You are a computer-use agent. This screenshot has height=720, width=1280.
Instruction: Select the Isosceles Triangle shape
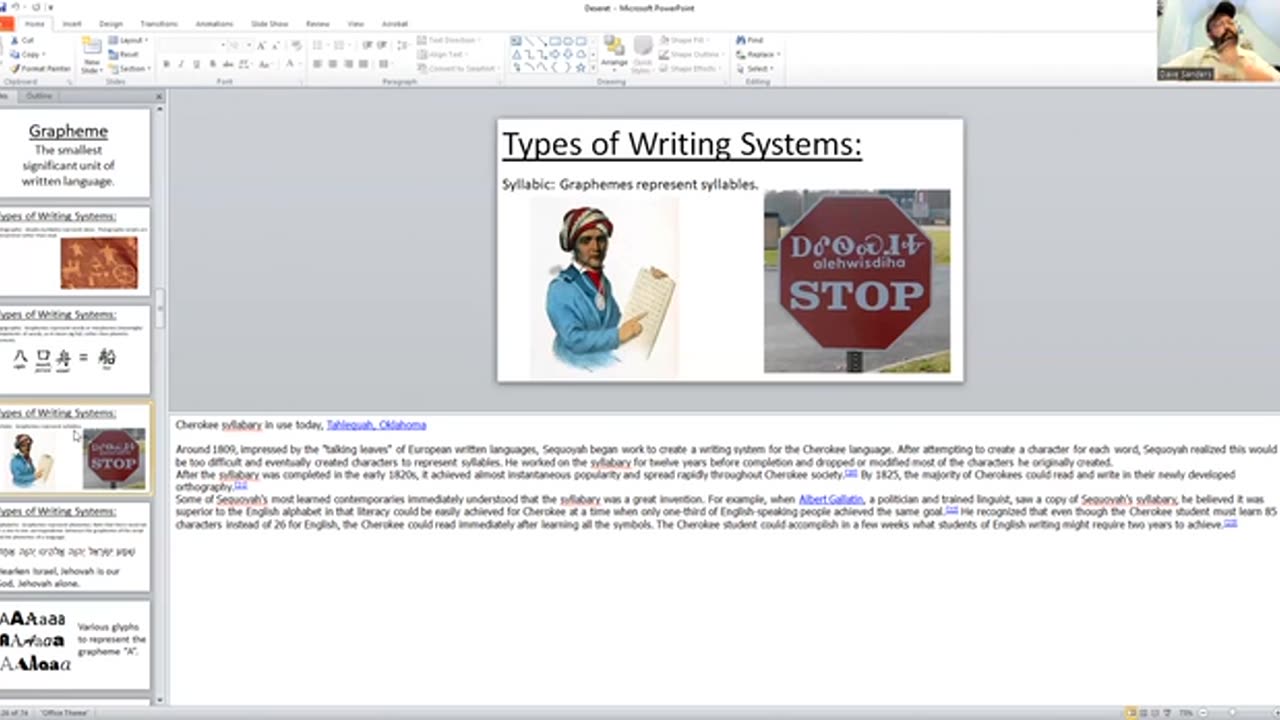tap(517, 54)
